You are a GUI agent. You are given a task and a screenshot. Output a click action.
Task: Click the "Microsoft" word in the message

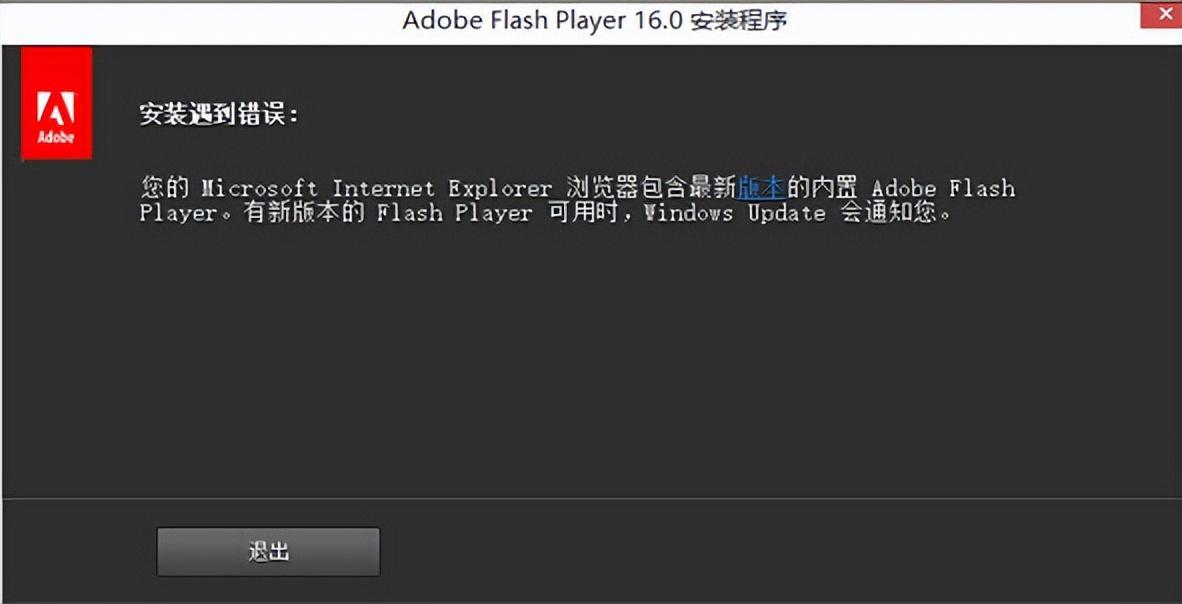point(260,188)
